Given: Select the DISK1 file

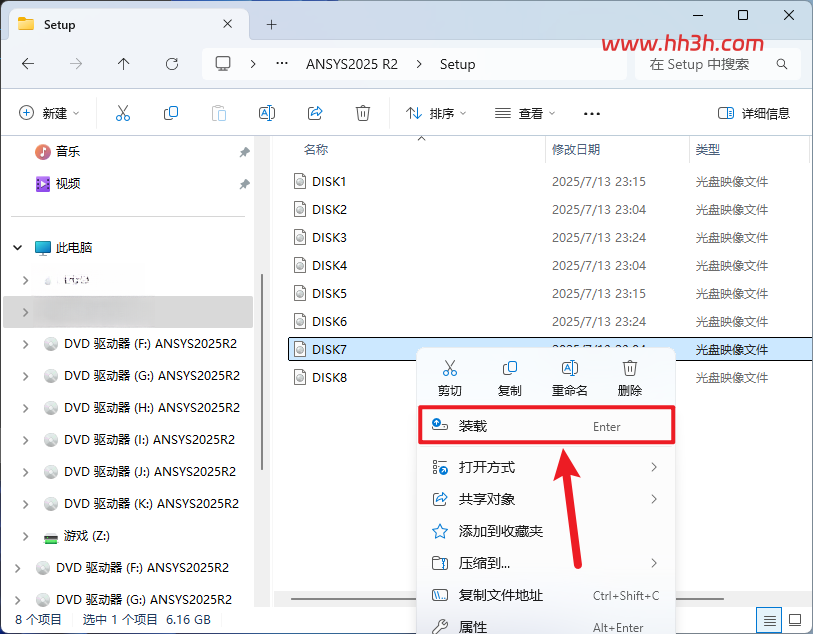Looking at the screenshot, I should pos(329,181).
